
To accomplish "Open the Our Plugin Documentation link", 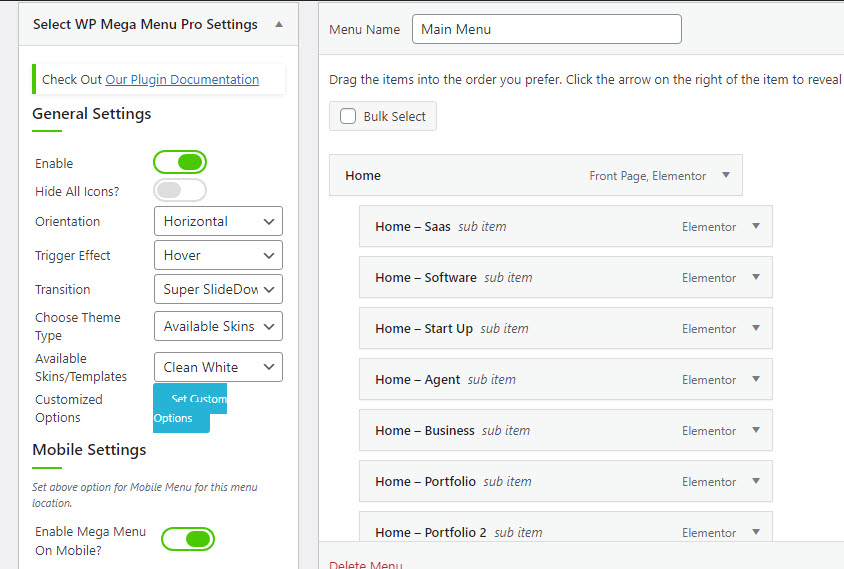I will [182, 80].
